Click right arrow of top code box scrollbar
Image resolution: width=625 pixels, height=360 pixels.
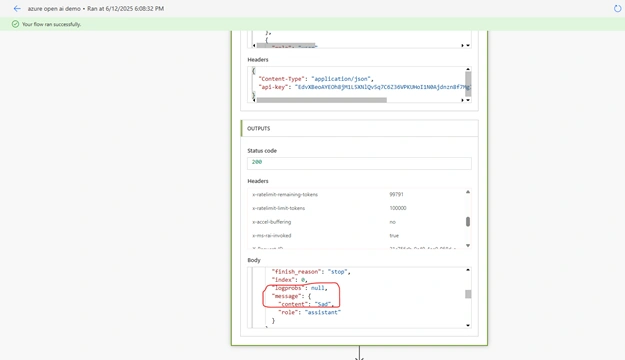[x=462, y=45]
